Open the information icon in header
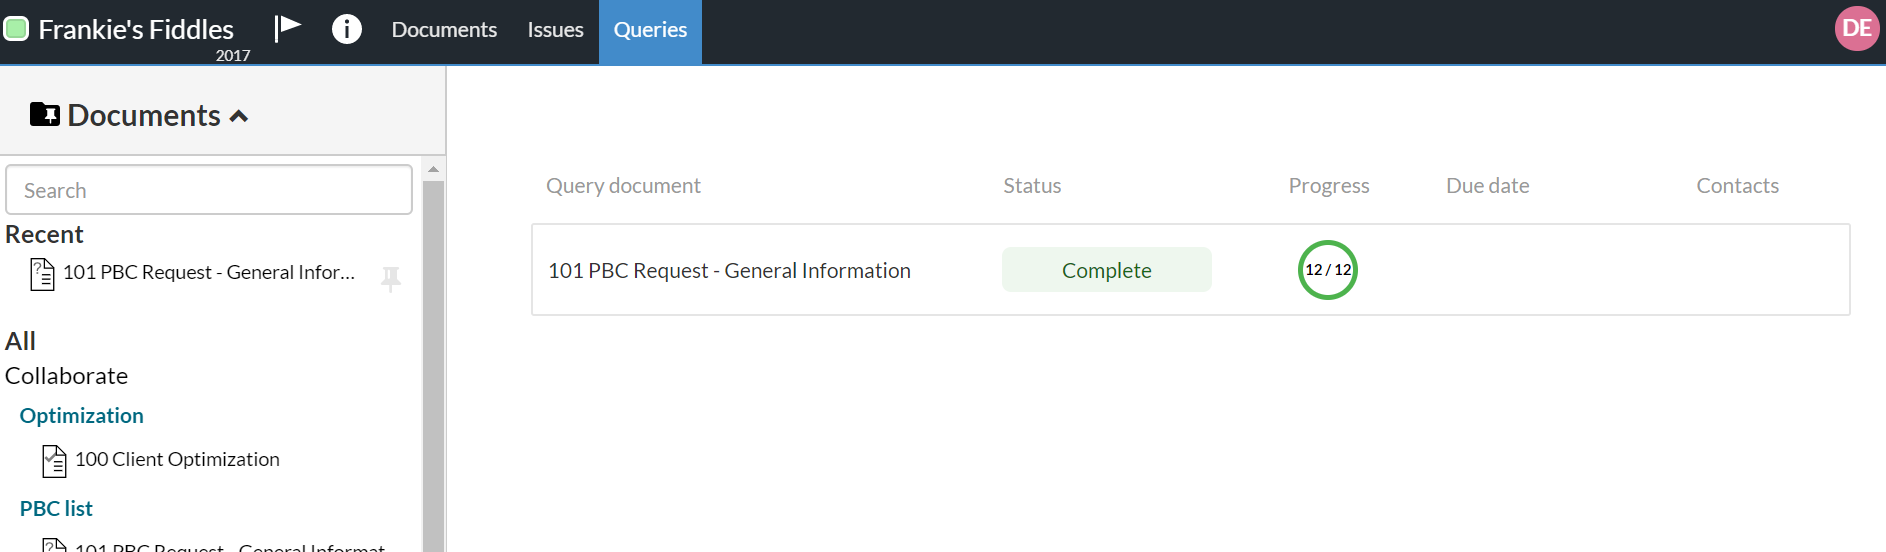Viewport: 1886px width, 552px height. 346,29
